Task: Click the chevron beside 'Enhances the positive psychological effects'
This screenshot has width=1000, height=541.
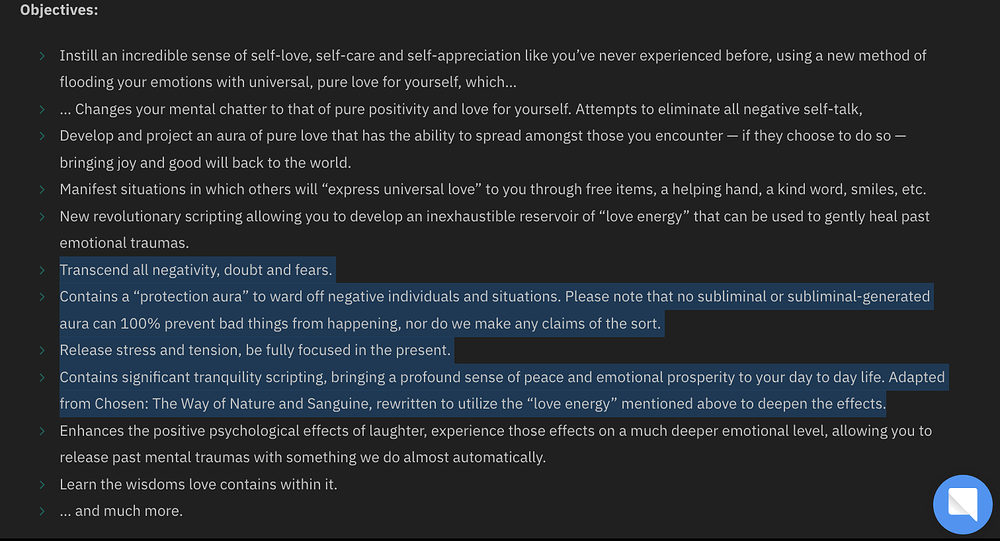Action: (42, 431)
